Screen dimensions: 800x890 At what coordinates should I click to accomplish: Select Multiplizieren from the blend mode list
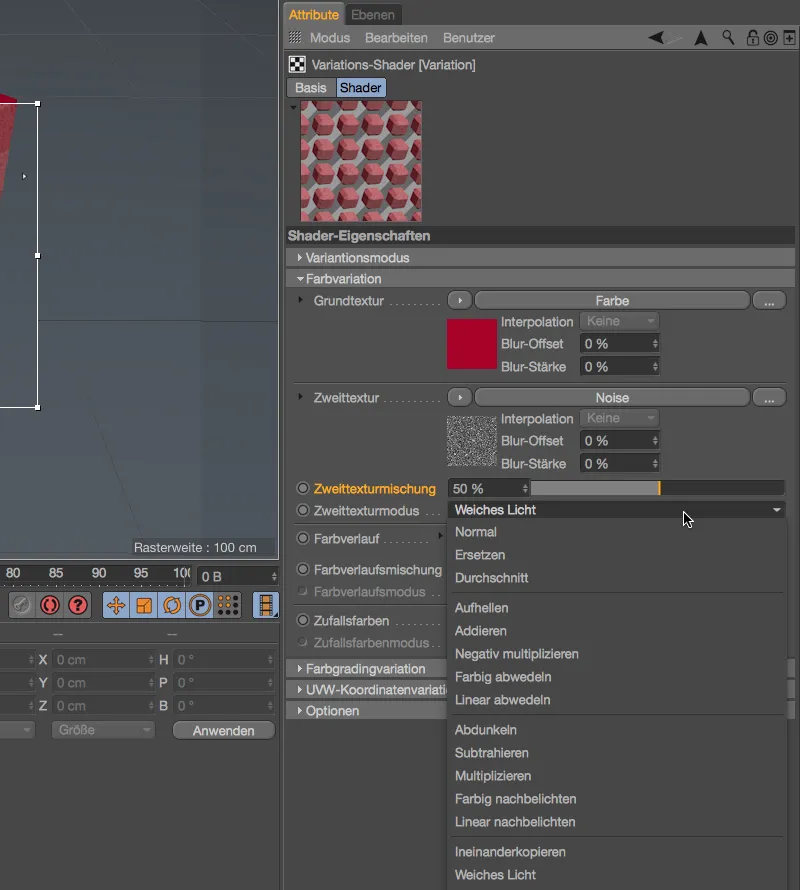point(510,775)
